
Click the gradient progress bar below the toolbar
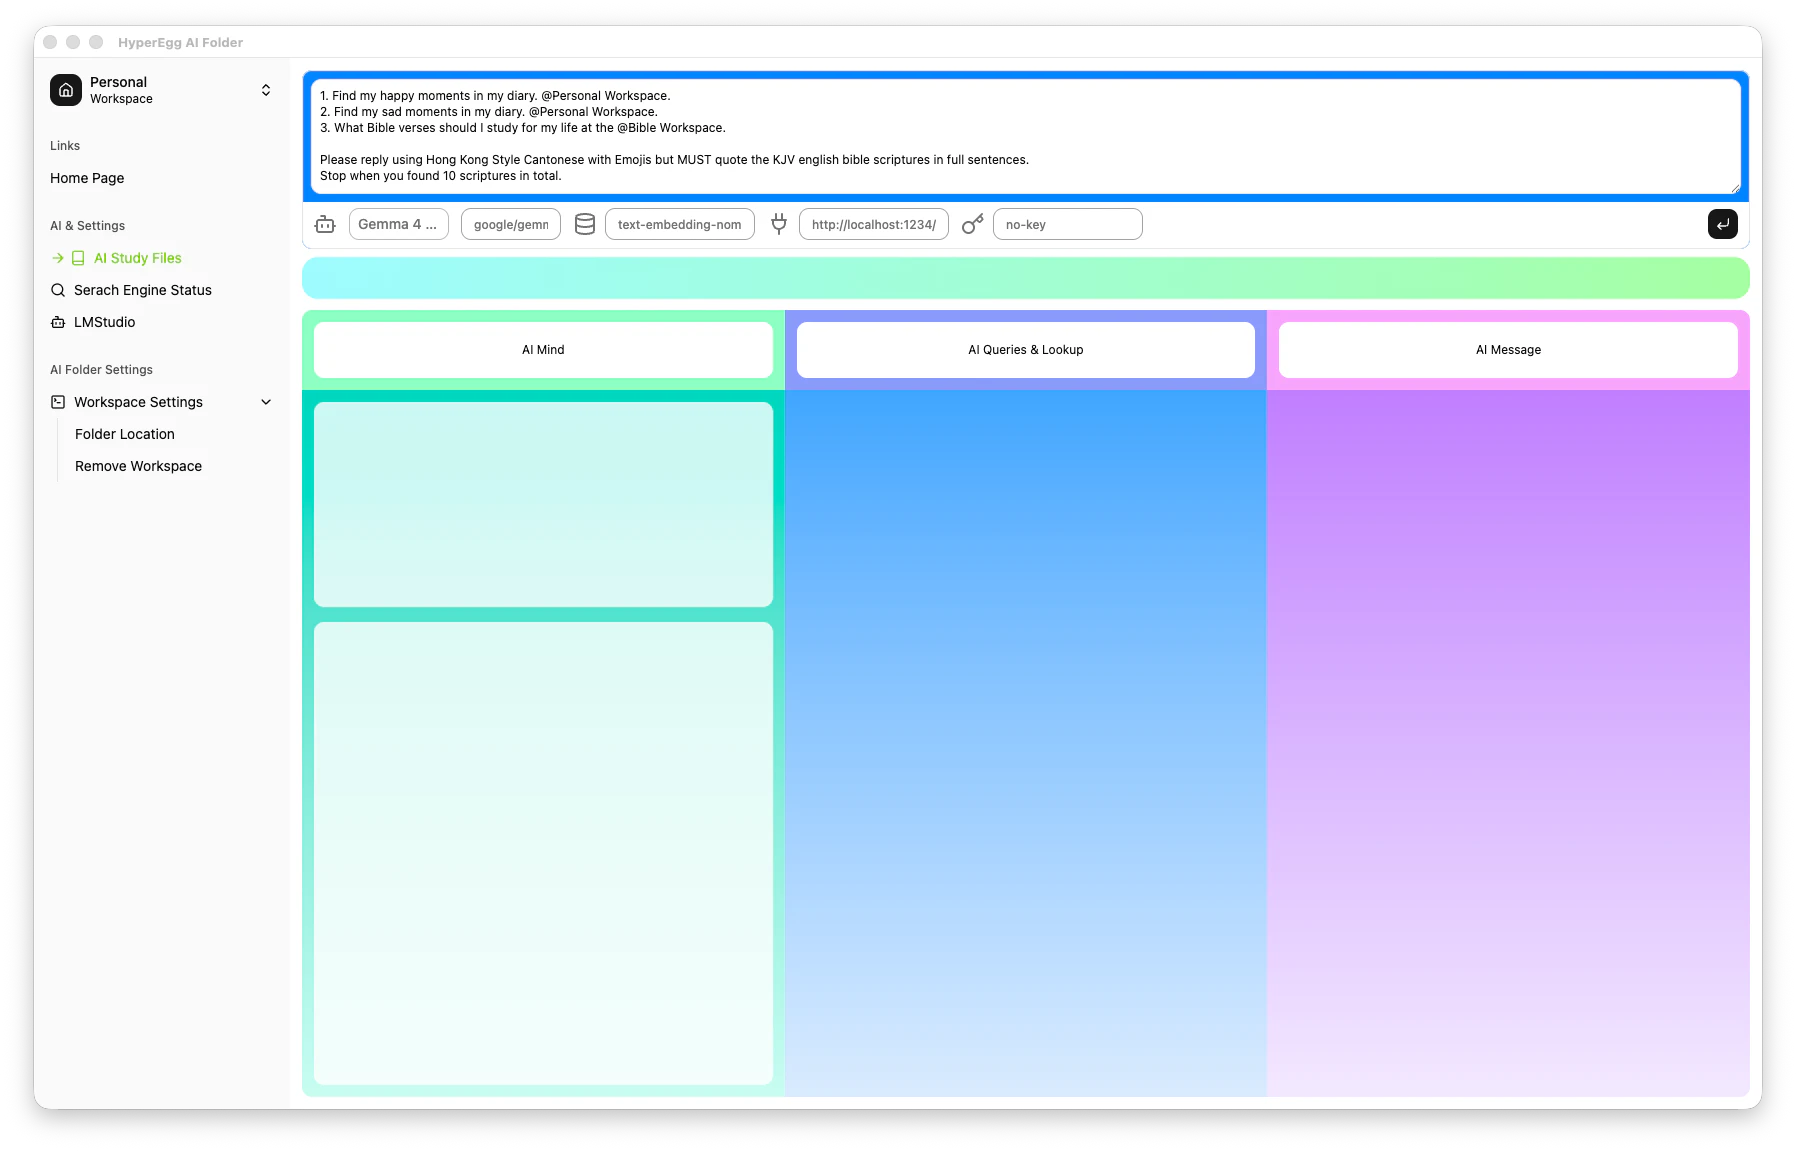click(1025, 277)
